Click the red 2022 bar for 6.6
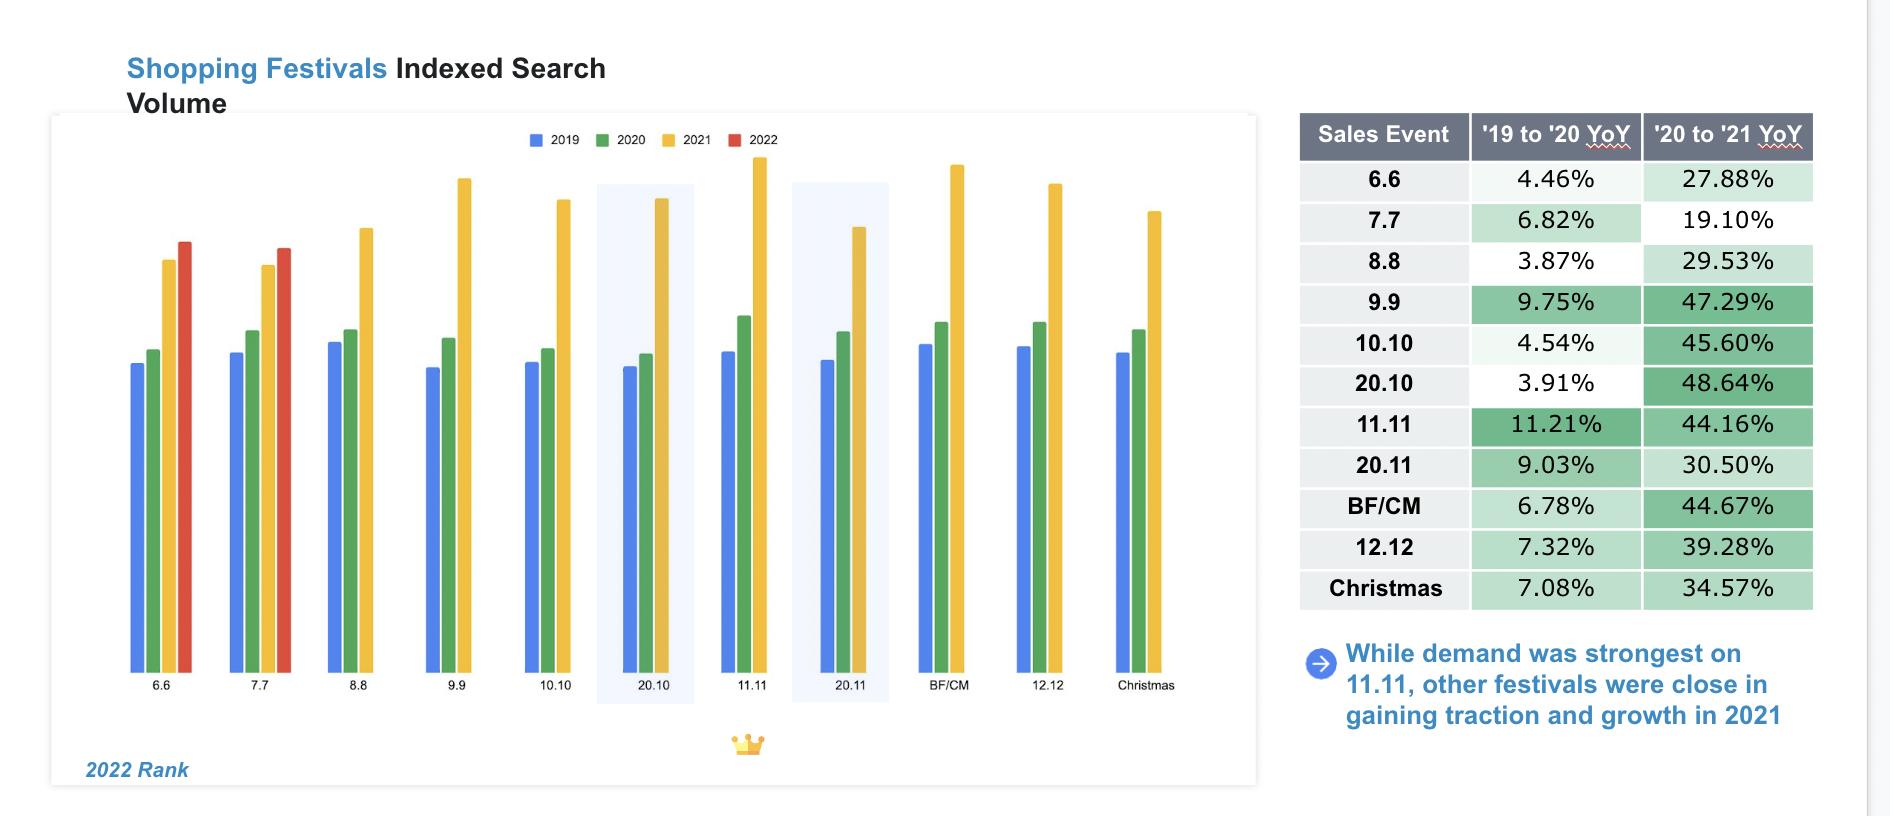 tap(185, 457)
